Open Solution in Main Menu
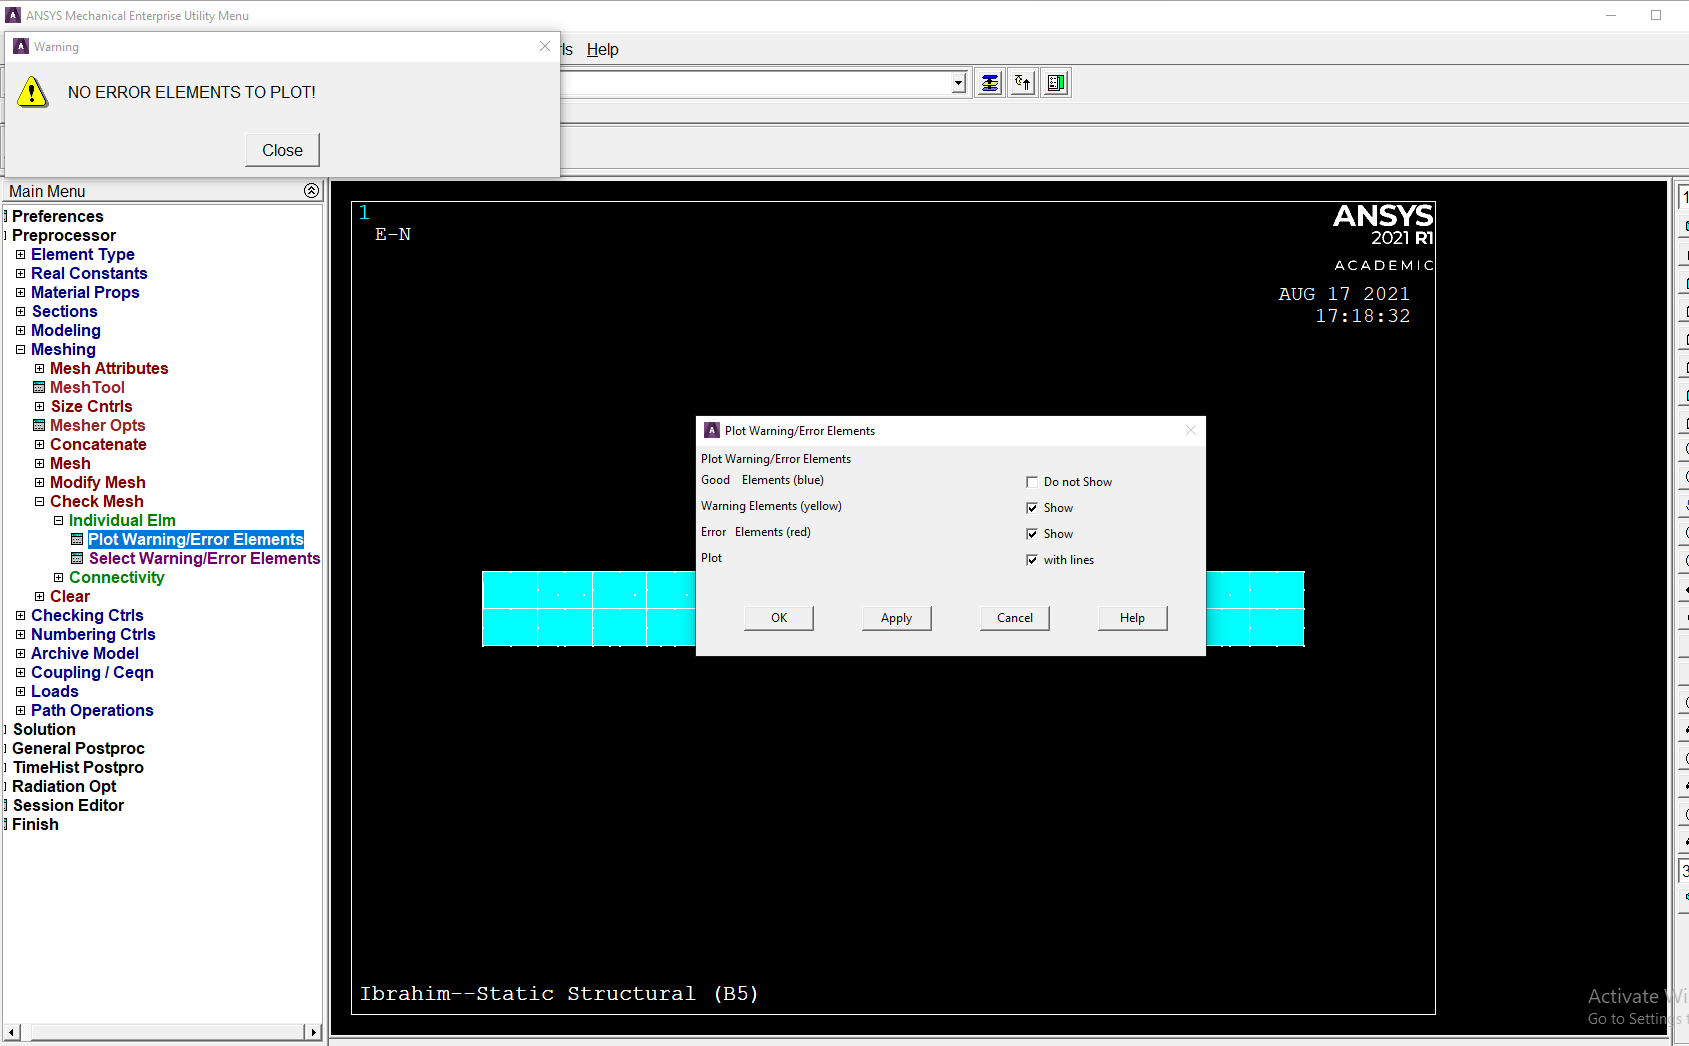 44,730
